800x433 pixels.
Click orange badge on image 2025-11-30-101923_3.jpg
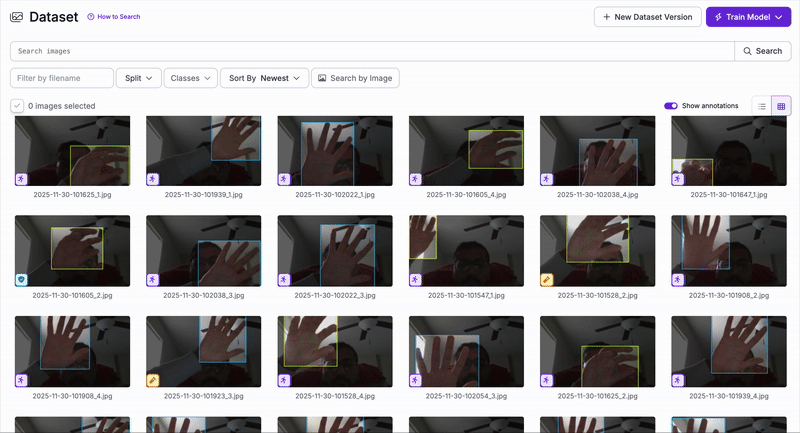coord(153,380)
